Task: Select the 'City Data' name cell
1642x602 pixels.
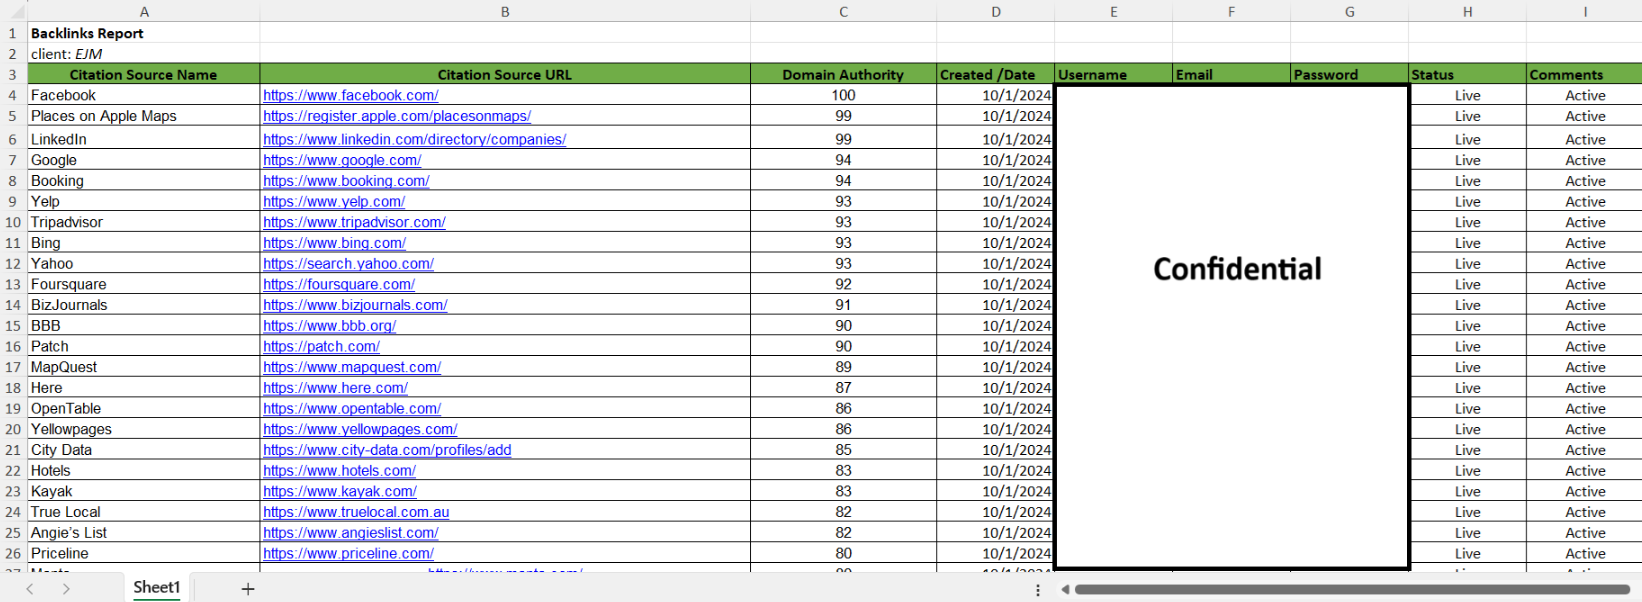Action: 144,451
